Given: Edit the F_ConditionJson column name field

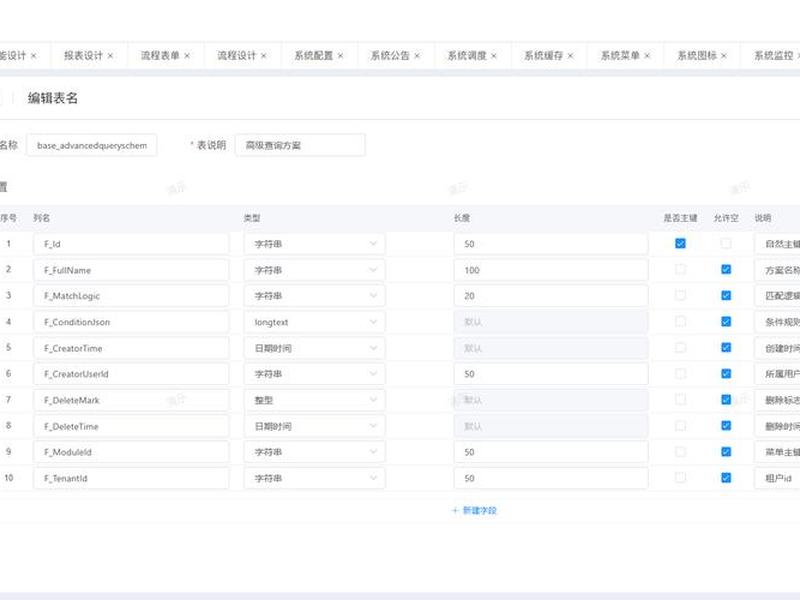Looking at the screenshot, I should [x=131, y=322].
